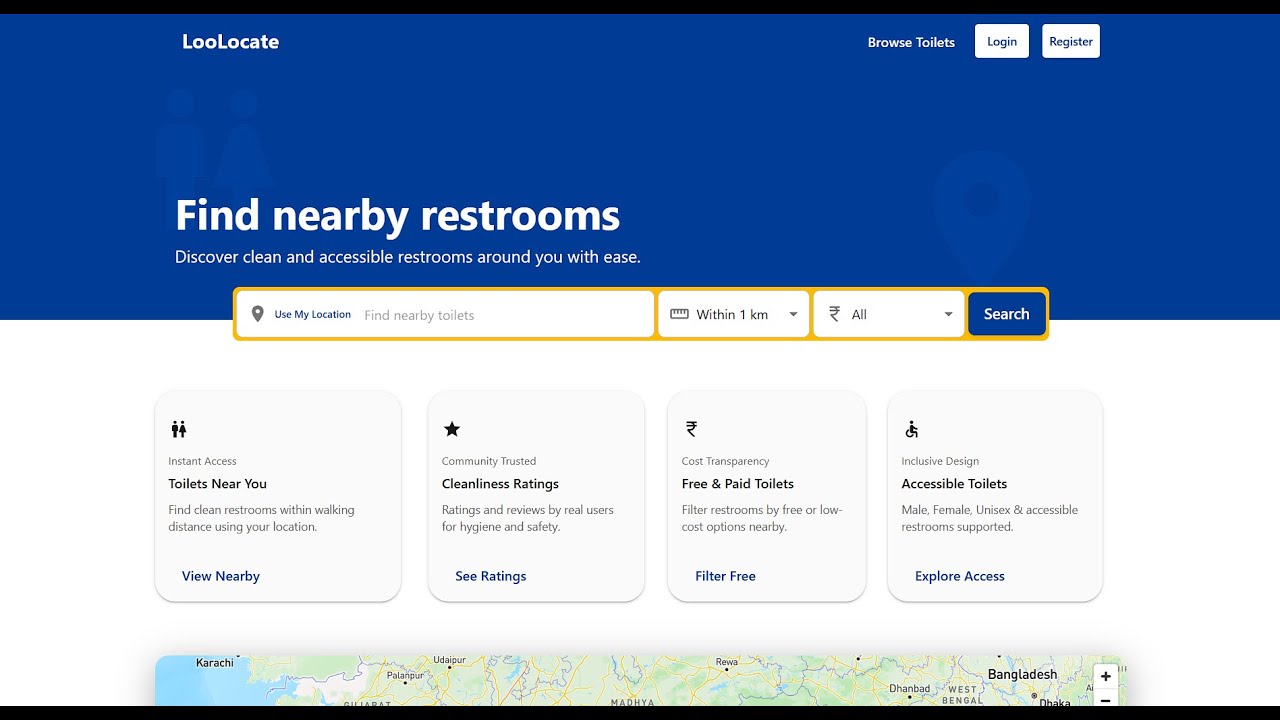Click the LooLocate logo
This screenshot has height=720, width=1280.
230,42
